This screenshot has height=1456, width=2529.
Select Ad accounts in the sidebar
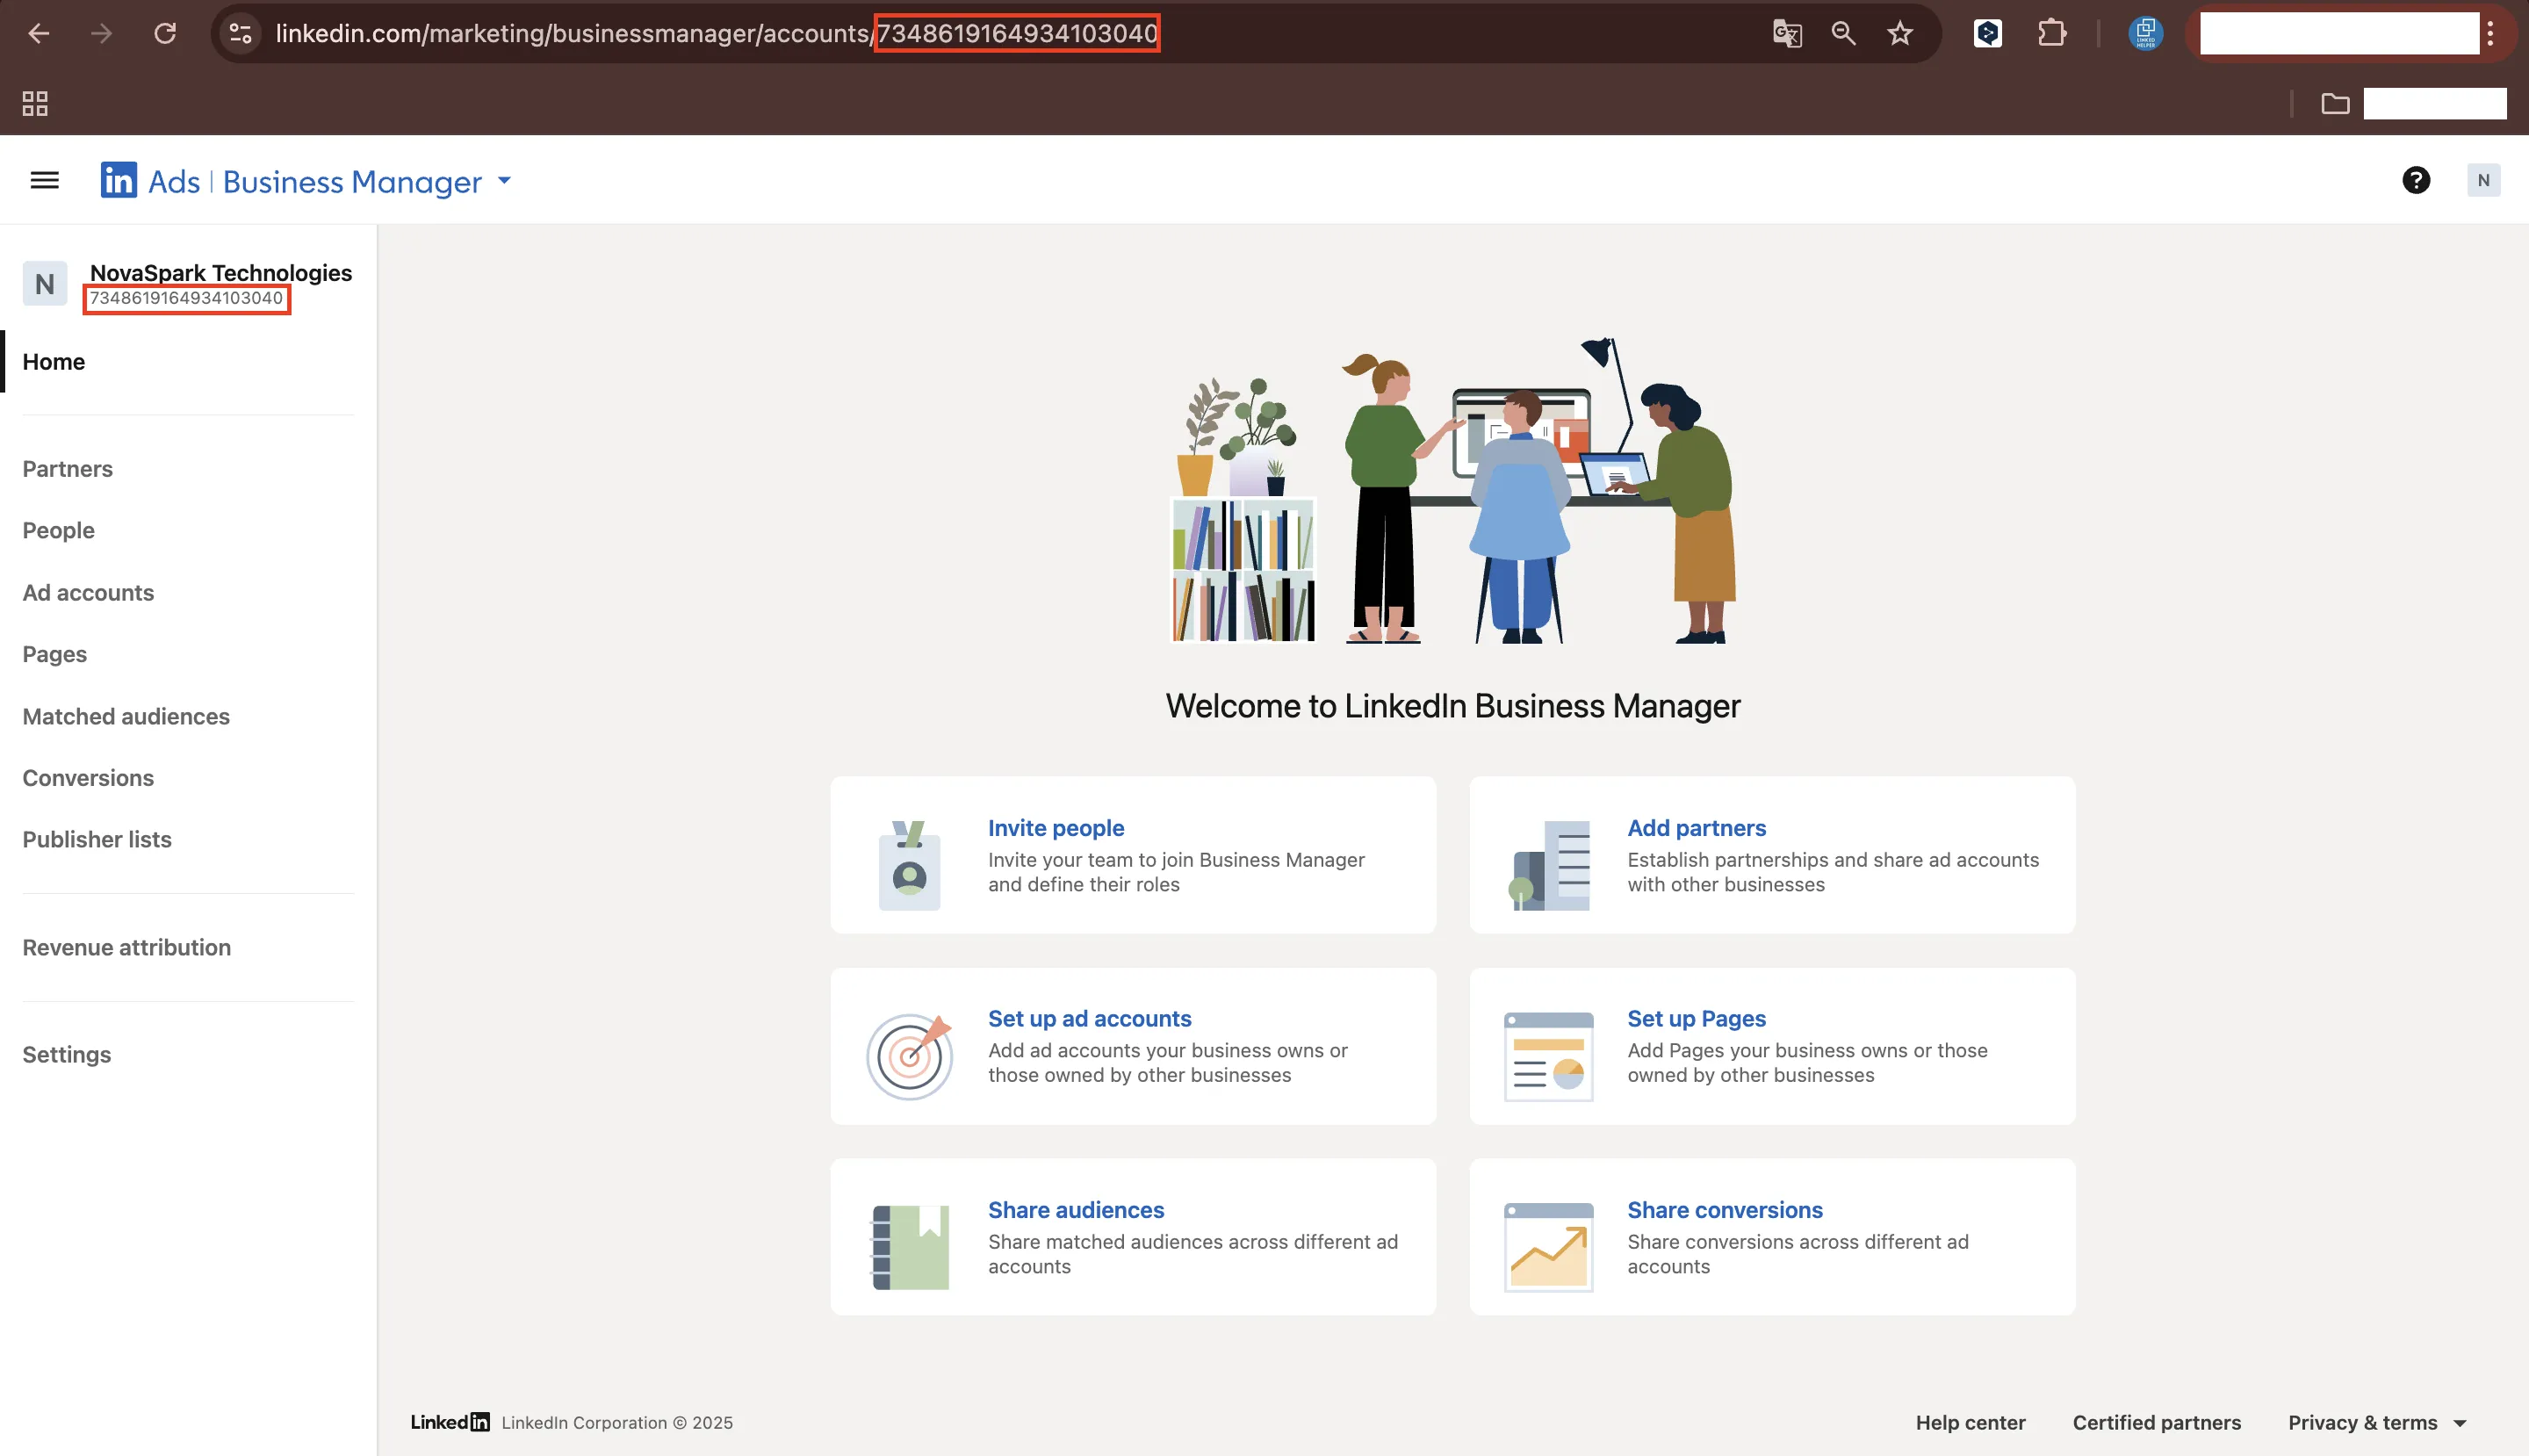pyautogui.click(x=88, y=592)
